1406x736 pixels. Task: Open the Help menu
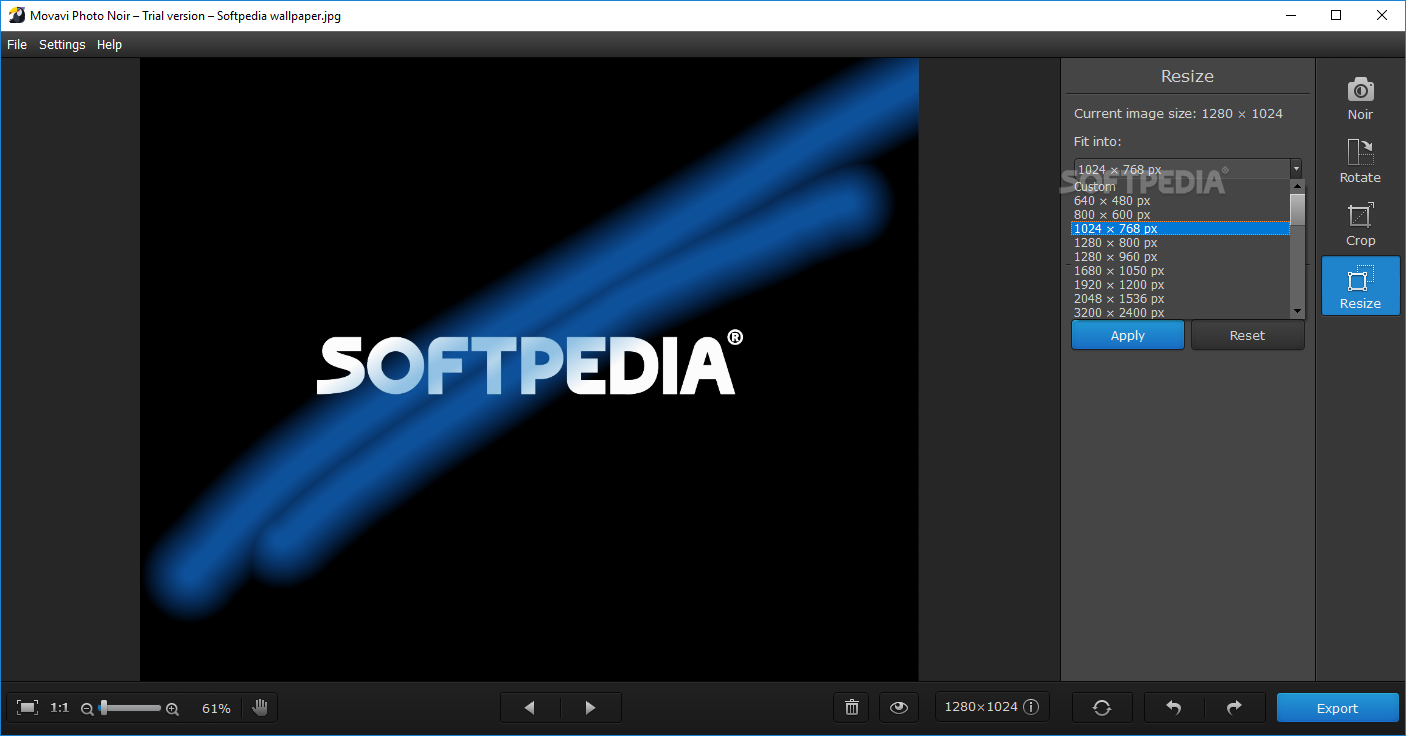point(109,45)
